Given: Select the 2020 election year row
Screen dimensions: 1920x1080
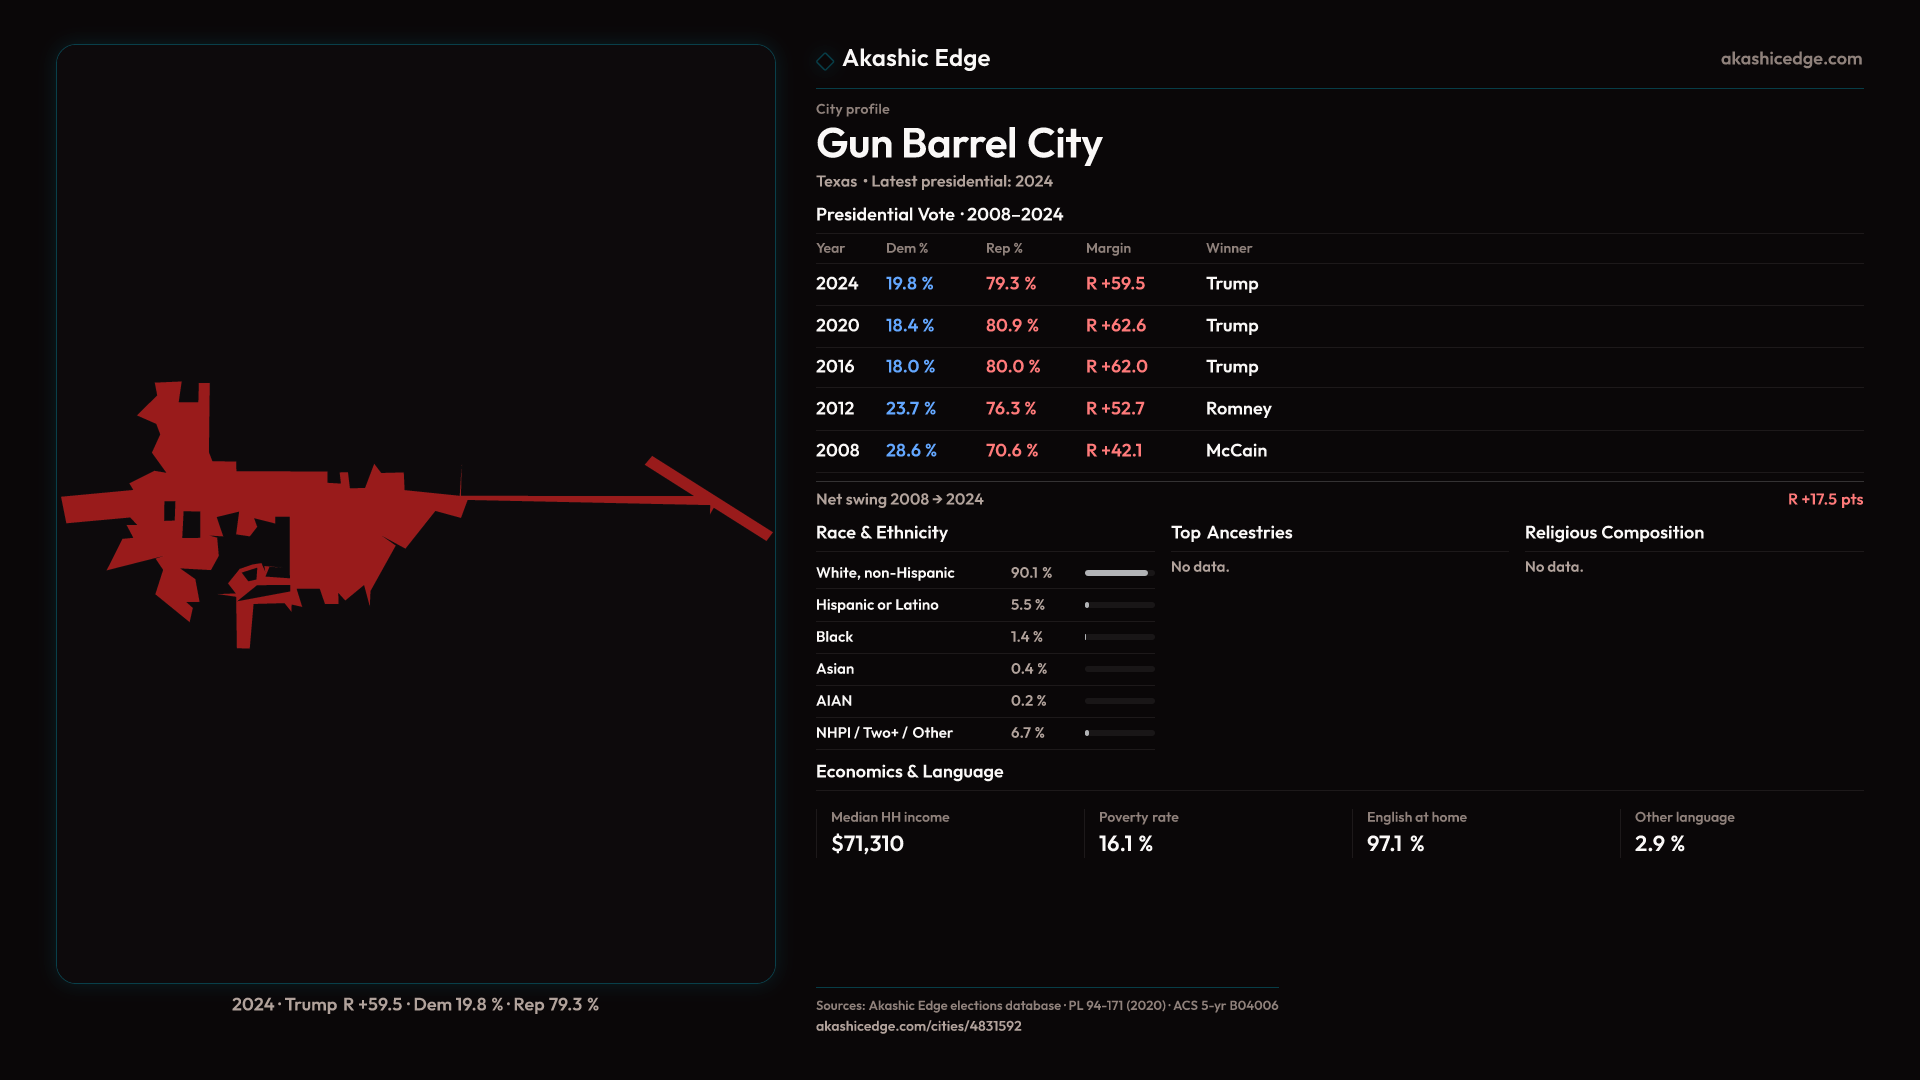Looking at the screenshot, I should click(837, 326).
